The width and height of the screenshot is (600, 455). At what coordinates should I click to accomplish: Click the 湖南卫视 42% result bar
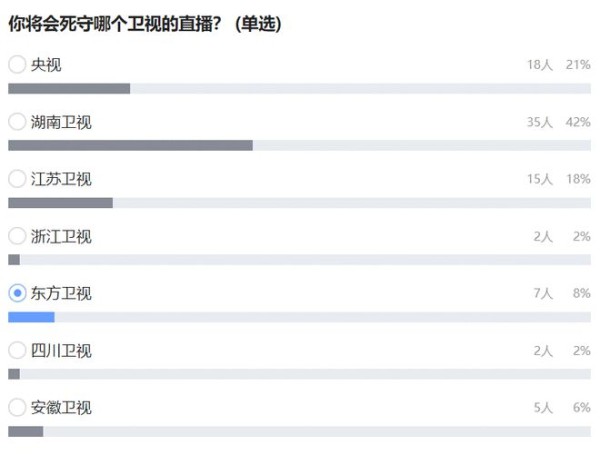point(130,145)
